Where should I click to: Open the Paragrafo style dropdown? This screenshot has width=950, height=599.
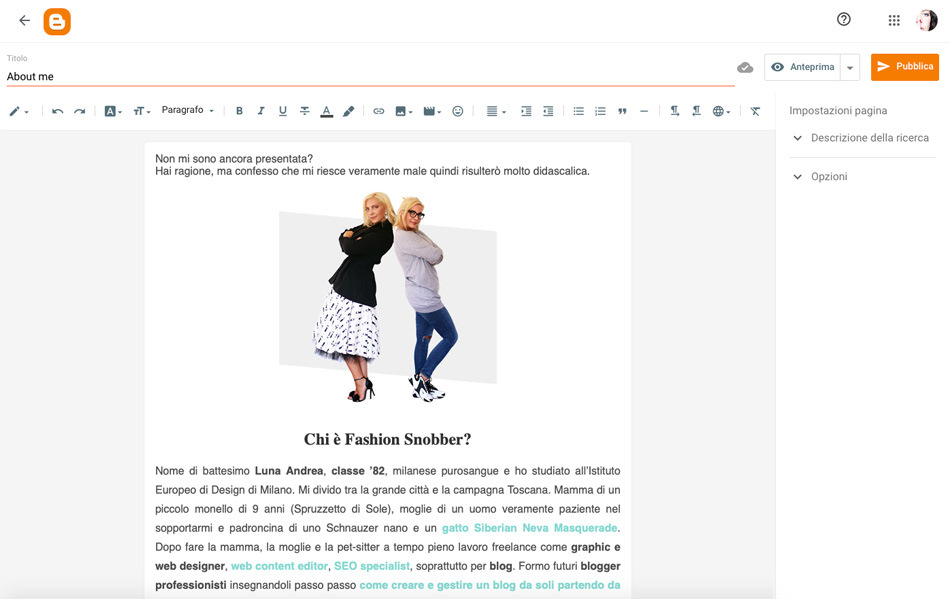point(187,110)
